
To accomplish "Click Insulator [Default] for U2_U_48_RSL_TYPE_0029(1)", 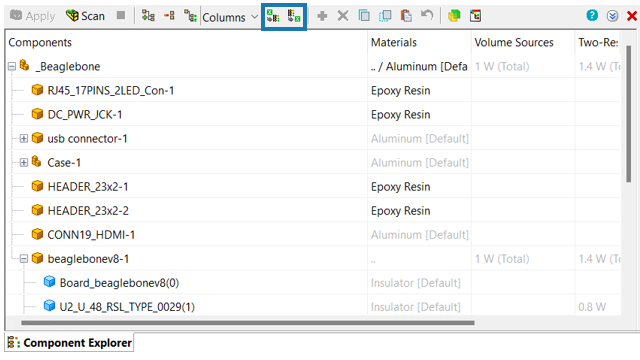I will (x=416, y=307).
